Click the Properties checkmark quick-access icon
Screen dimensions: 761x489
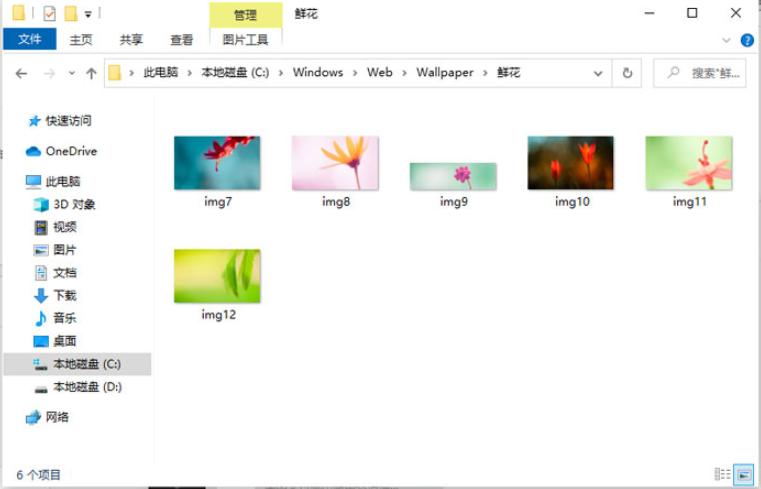(x=49, y=14)
